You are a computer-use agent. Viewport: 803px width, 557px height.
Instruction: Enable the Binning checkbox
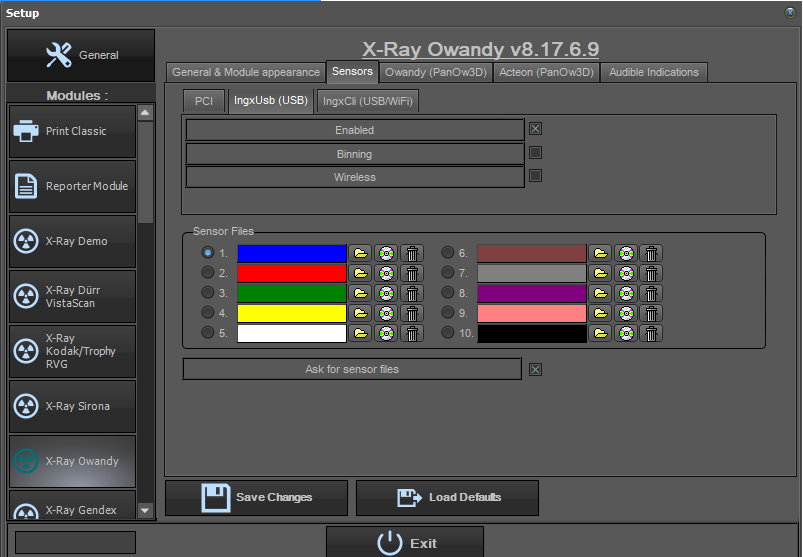click(535, 153)
